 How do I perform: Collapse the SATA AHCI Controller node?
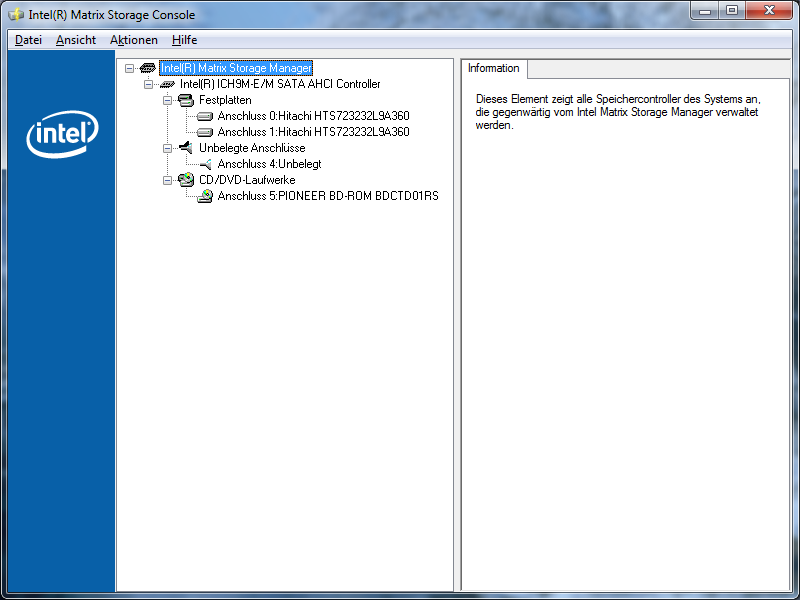148,84
